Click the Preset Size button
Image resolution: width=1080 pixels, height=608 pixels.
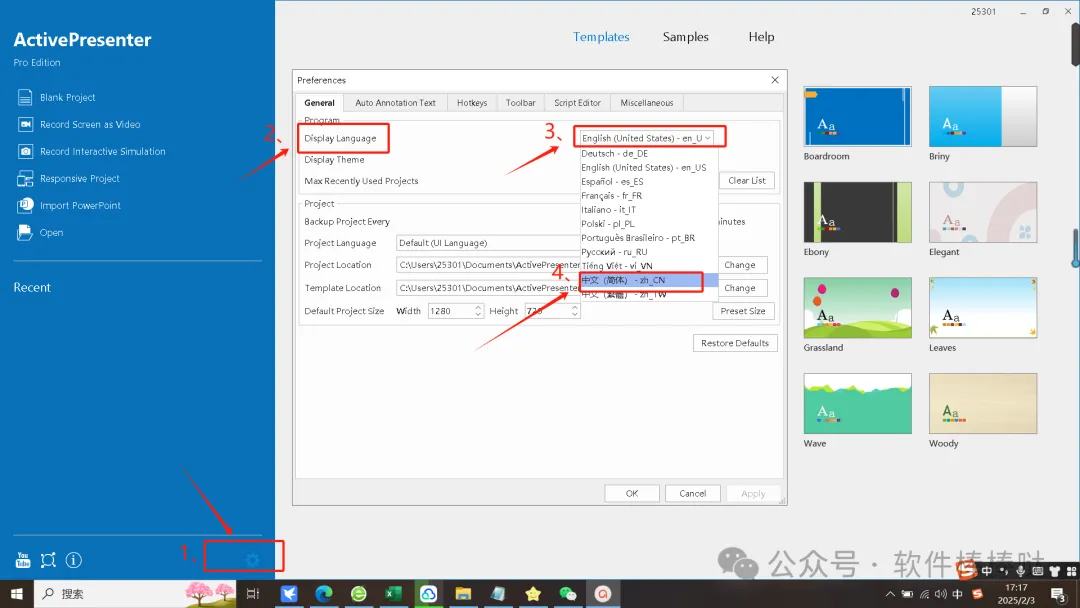tap(743, 311)
